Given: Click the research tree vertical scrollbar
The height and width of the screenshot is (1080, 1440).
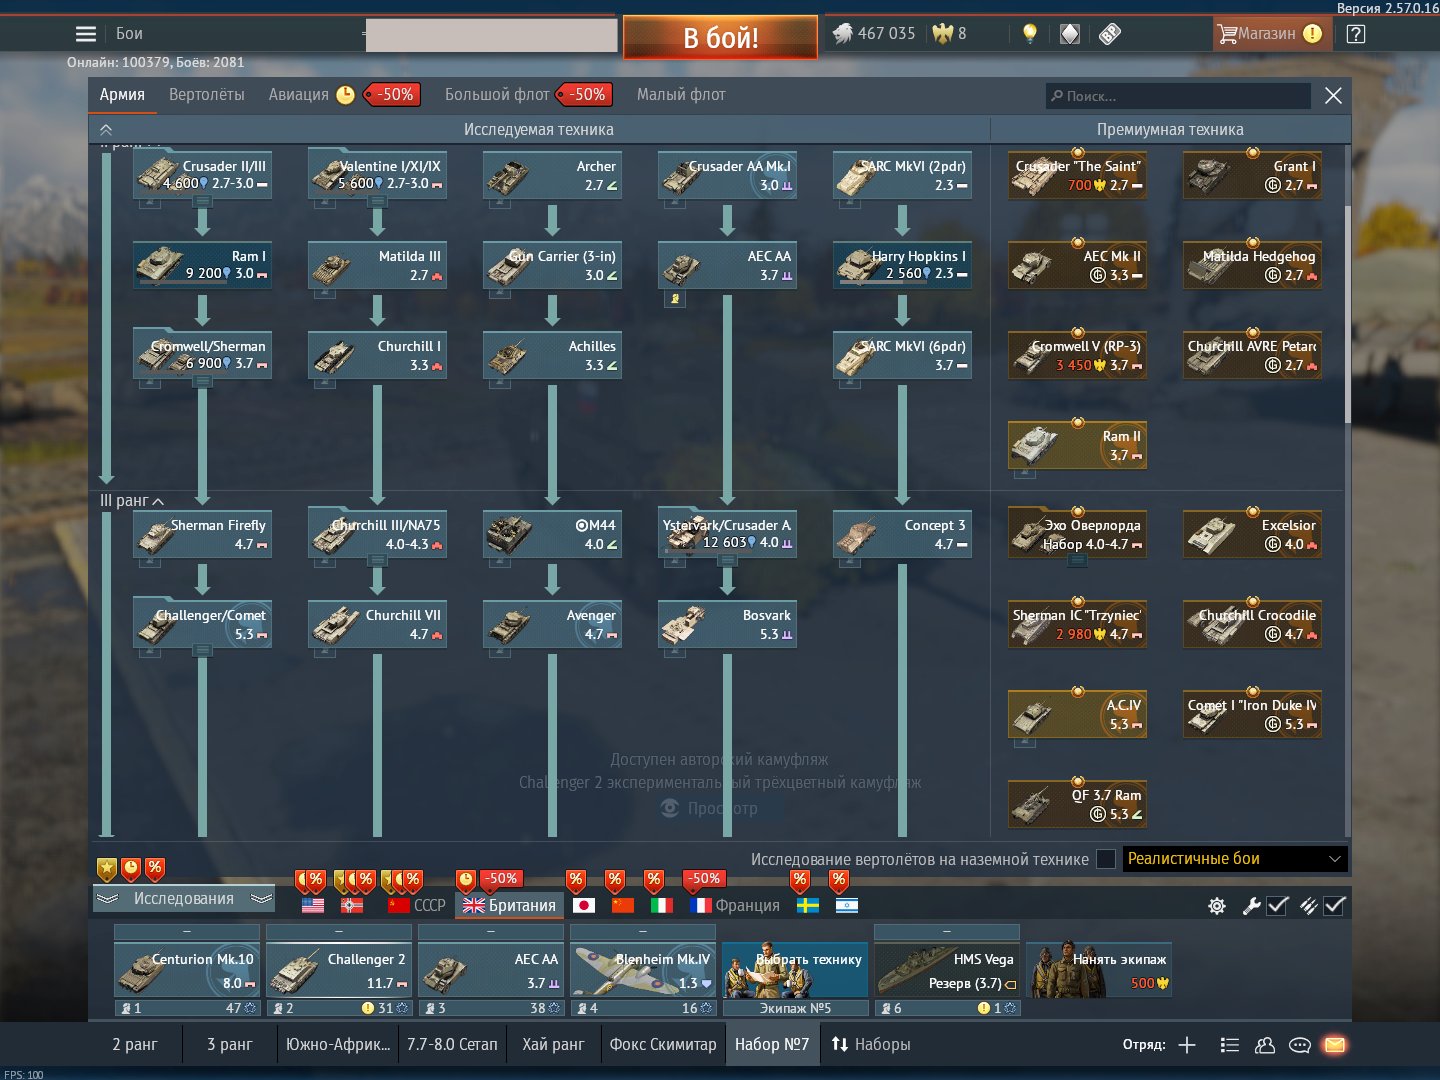Looking at the screenshot, I should pyautogui.click(x=1347, y=314).
